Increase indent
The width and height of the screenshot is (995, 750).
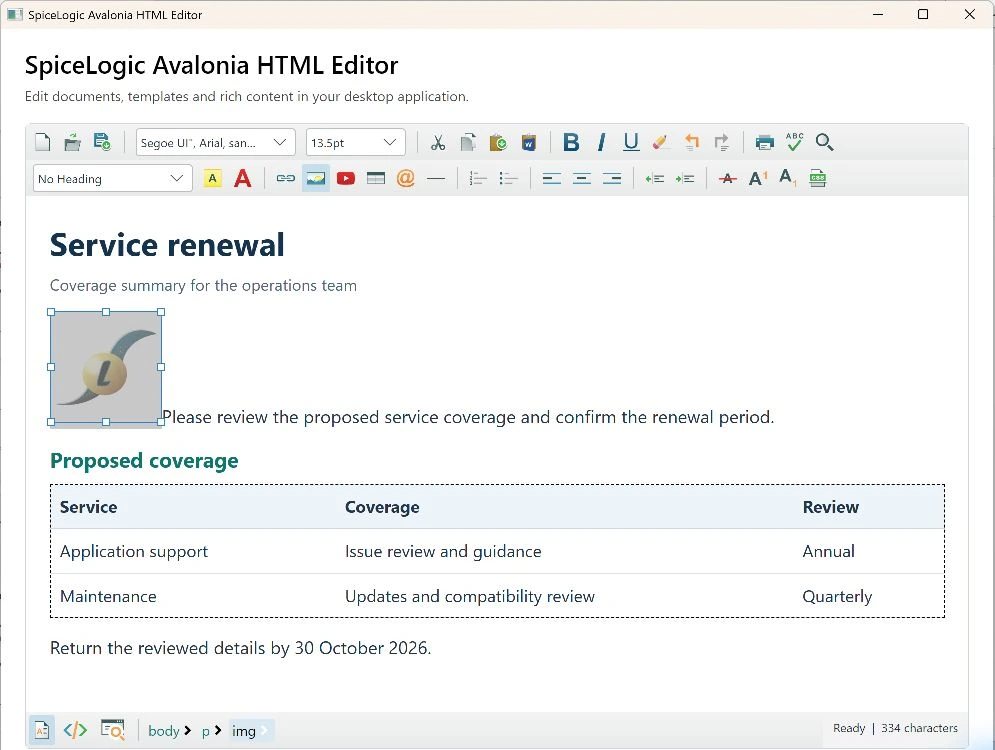(x=685, y=178)
